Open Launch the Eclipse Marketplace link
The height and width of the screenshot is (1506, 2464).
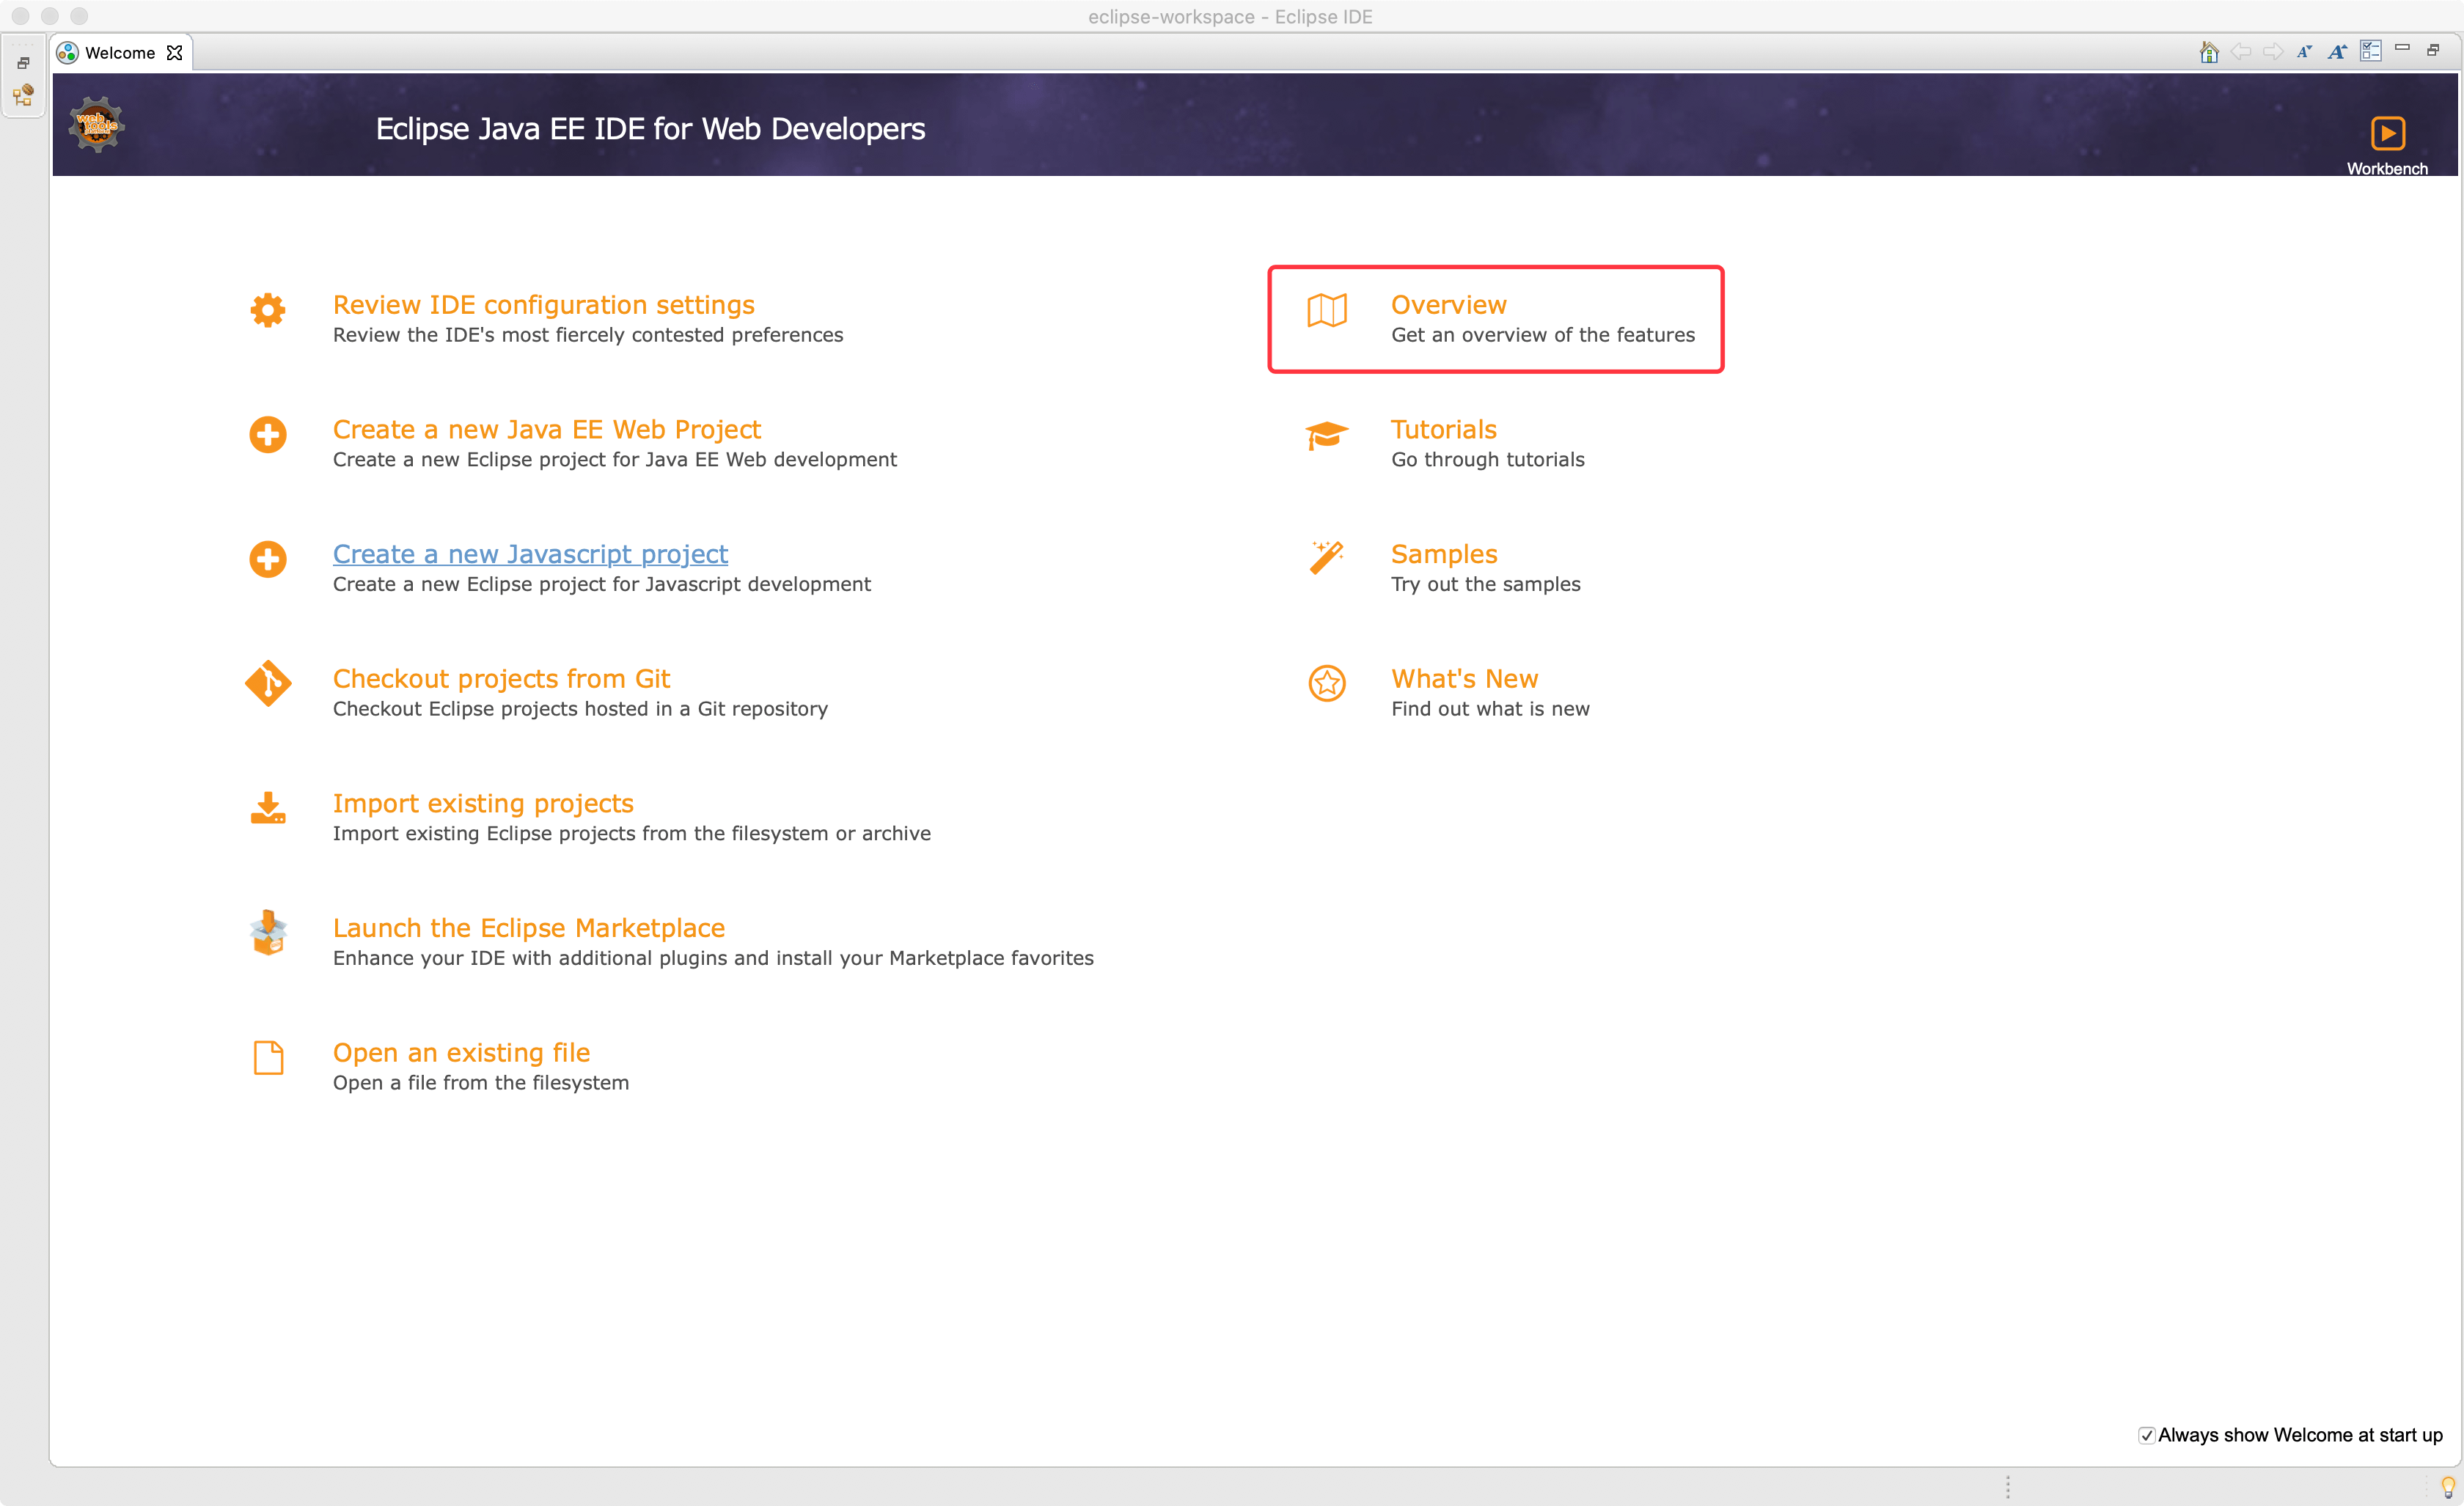pyautogui.click(x=528, y=929)
